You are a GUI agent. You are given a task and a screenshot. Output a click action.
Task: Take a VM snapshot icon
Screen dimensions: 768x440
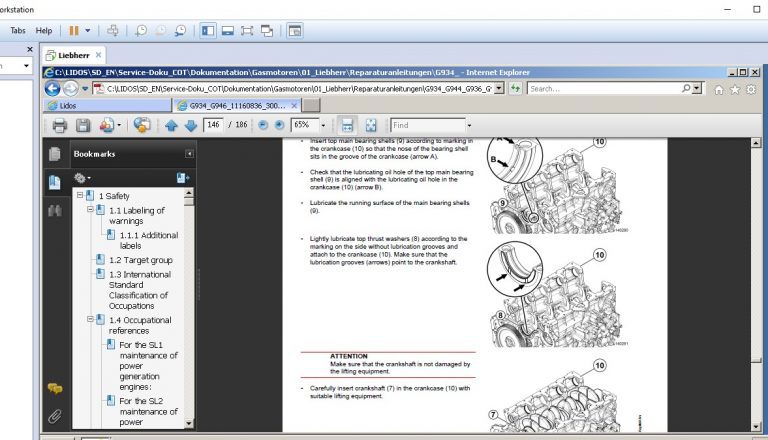(x=141, y=30)
